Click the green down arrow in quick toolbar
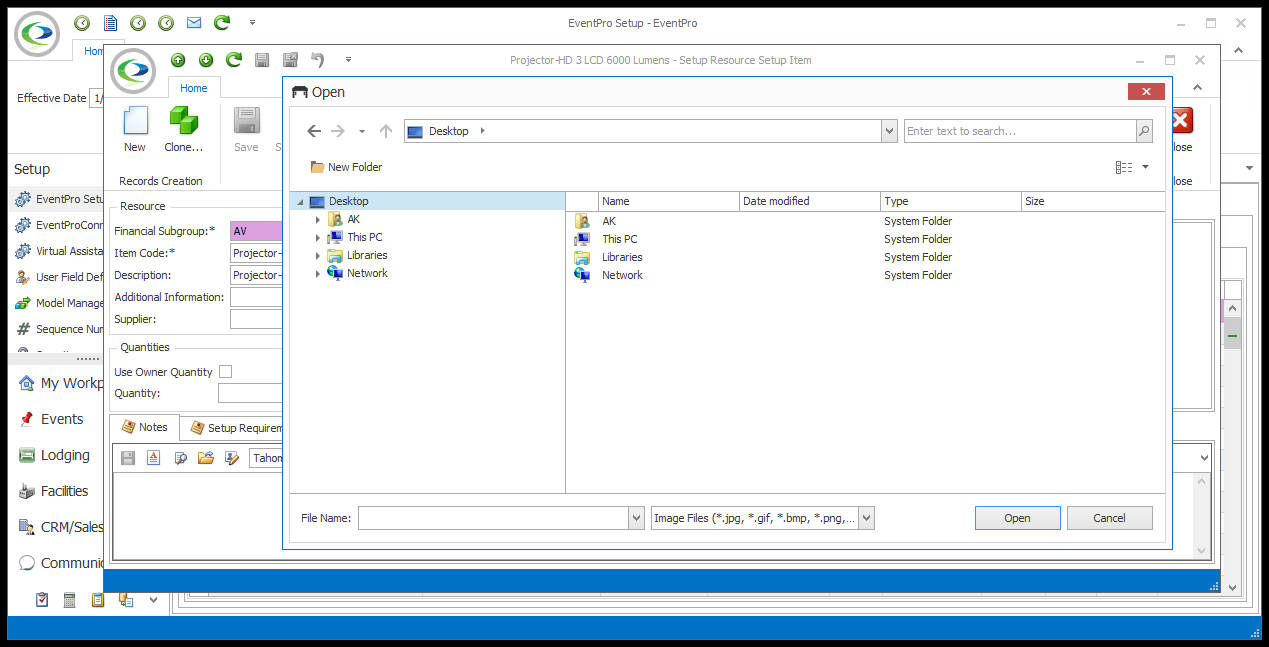This screenshot has width=1269, height=647. pos(206,60)
